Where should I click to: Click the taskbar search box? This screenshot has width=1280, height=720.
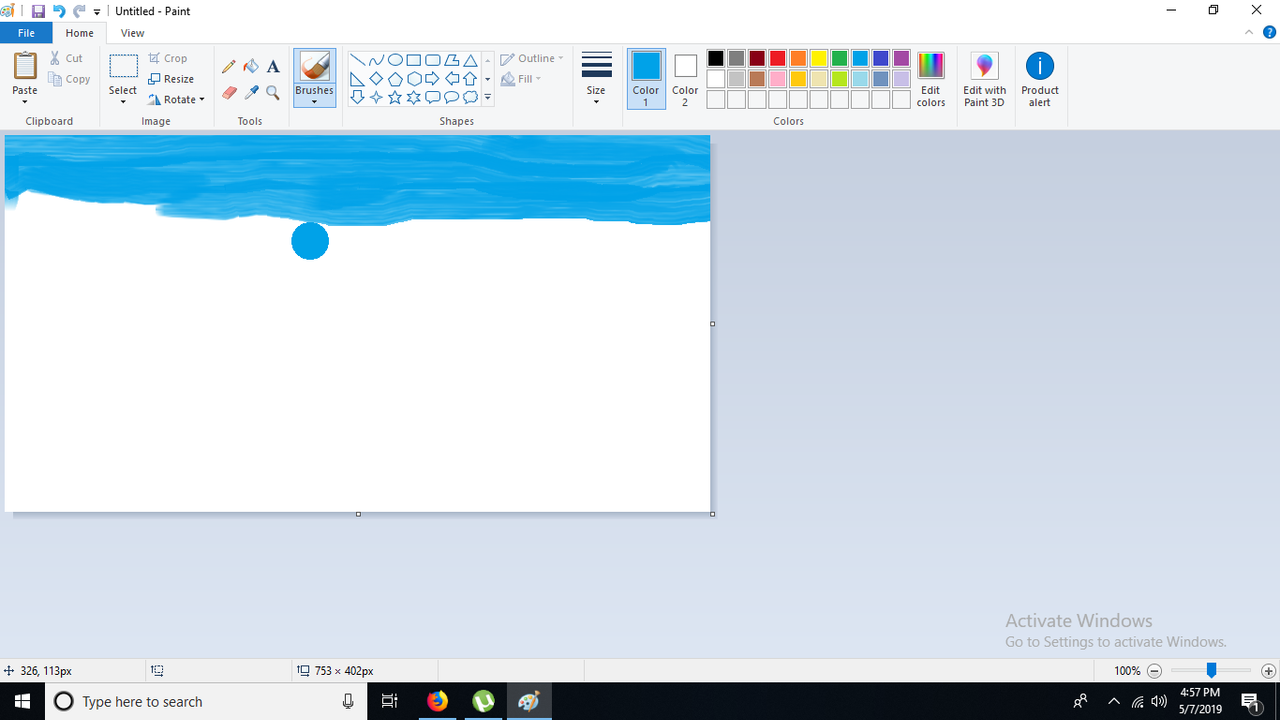tap(207, 701)
